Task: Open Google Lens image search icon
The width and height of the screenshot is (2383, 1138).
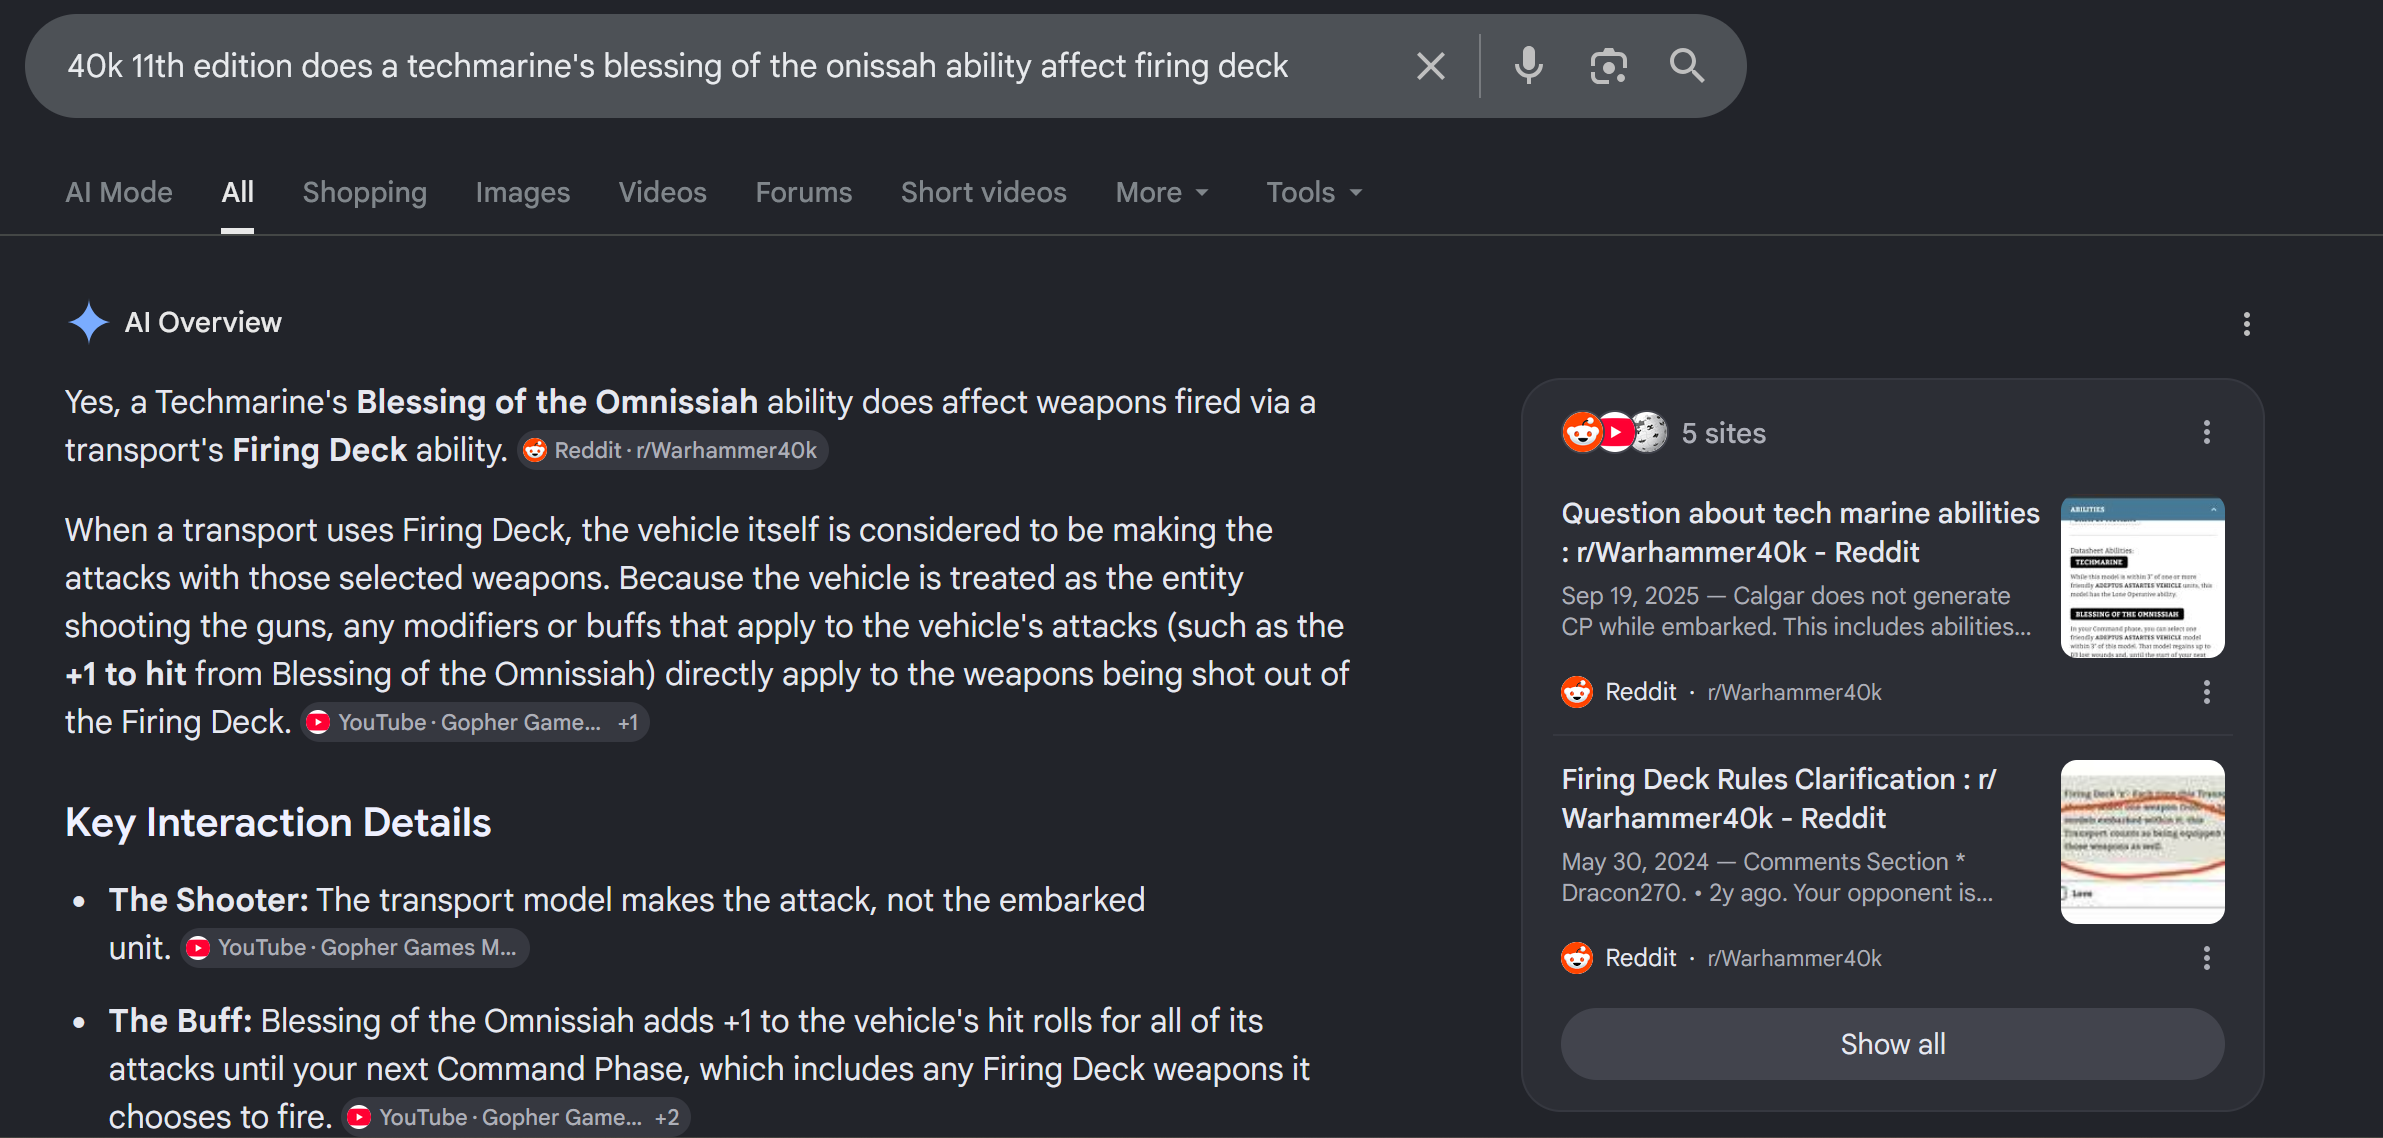Action: 1608,66
